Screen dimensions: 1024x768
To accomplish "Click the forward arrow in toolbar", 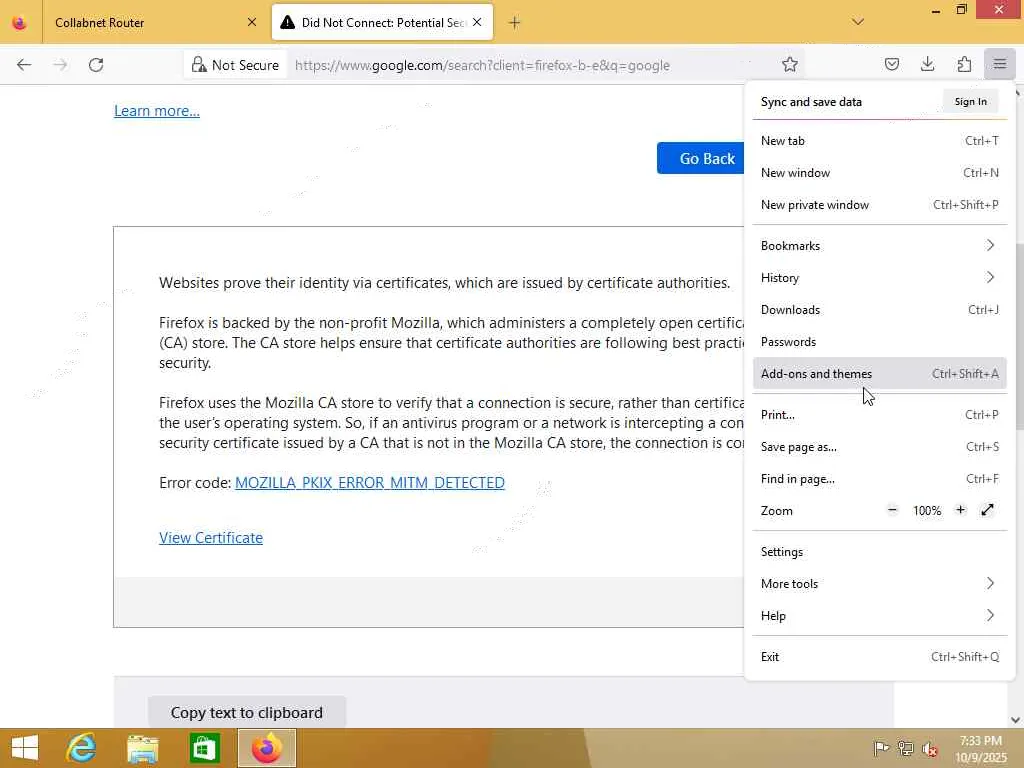I will point(60,65).
